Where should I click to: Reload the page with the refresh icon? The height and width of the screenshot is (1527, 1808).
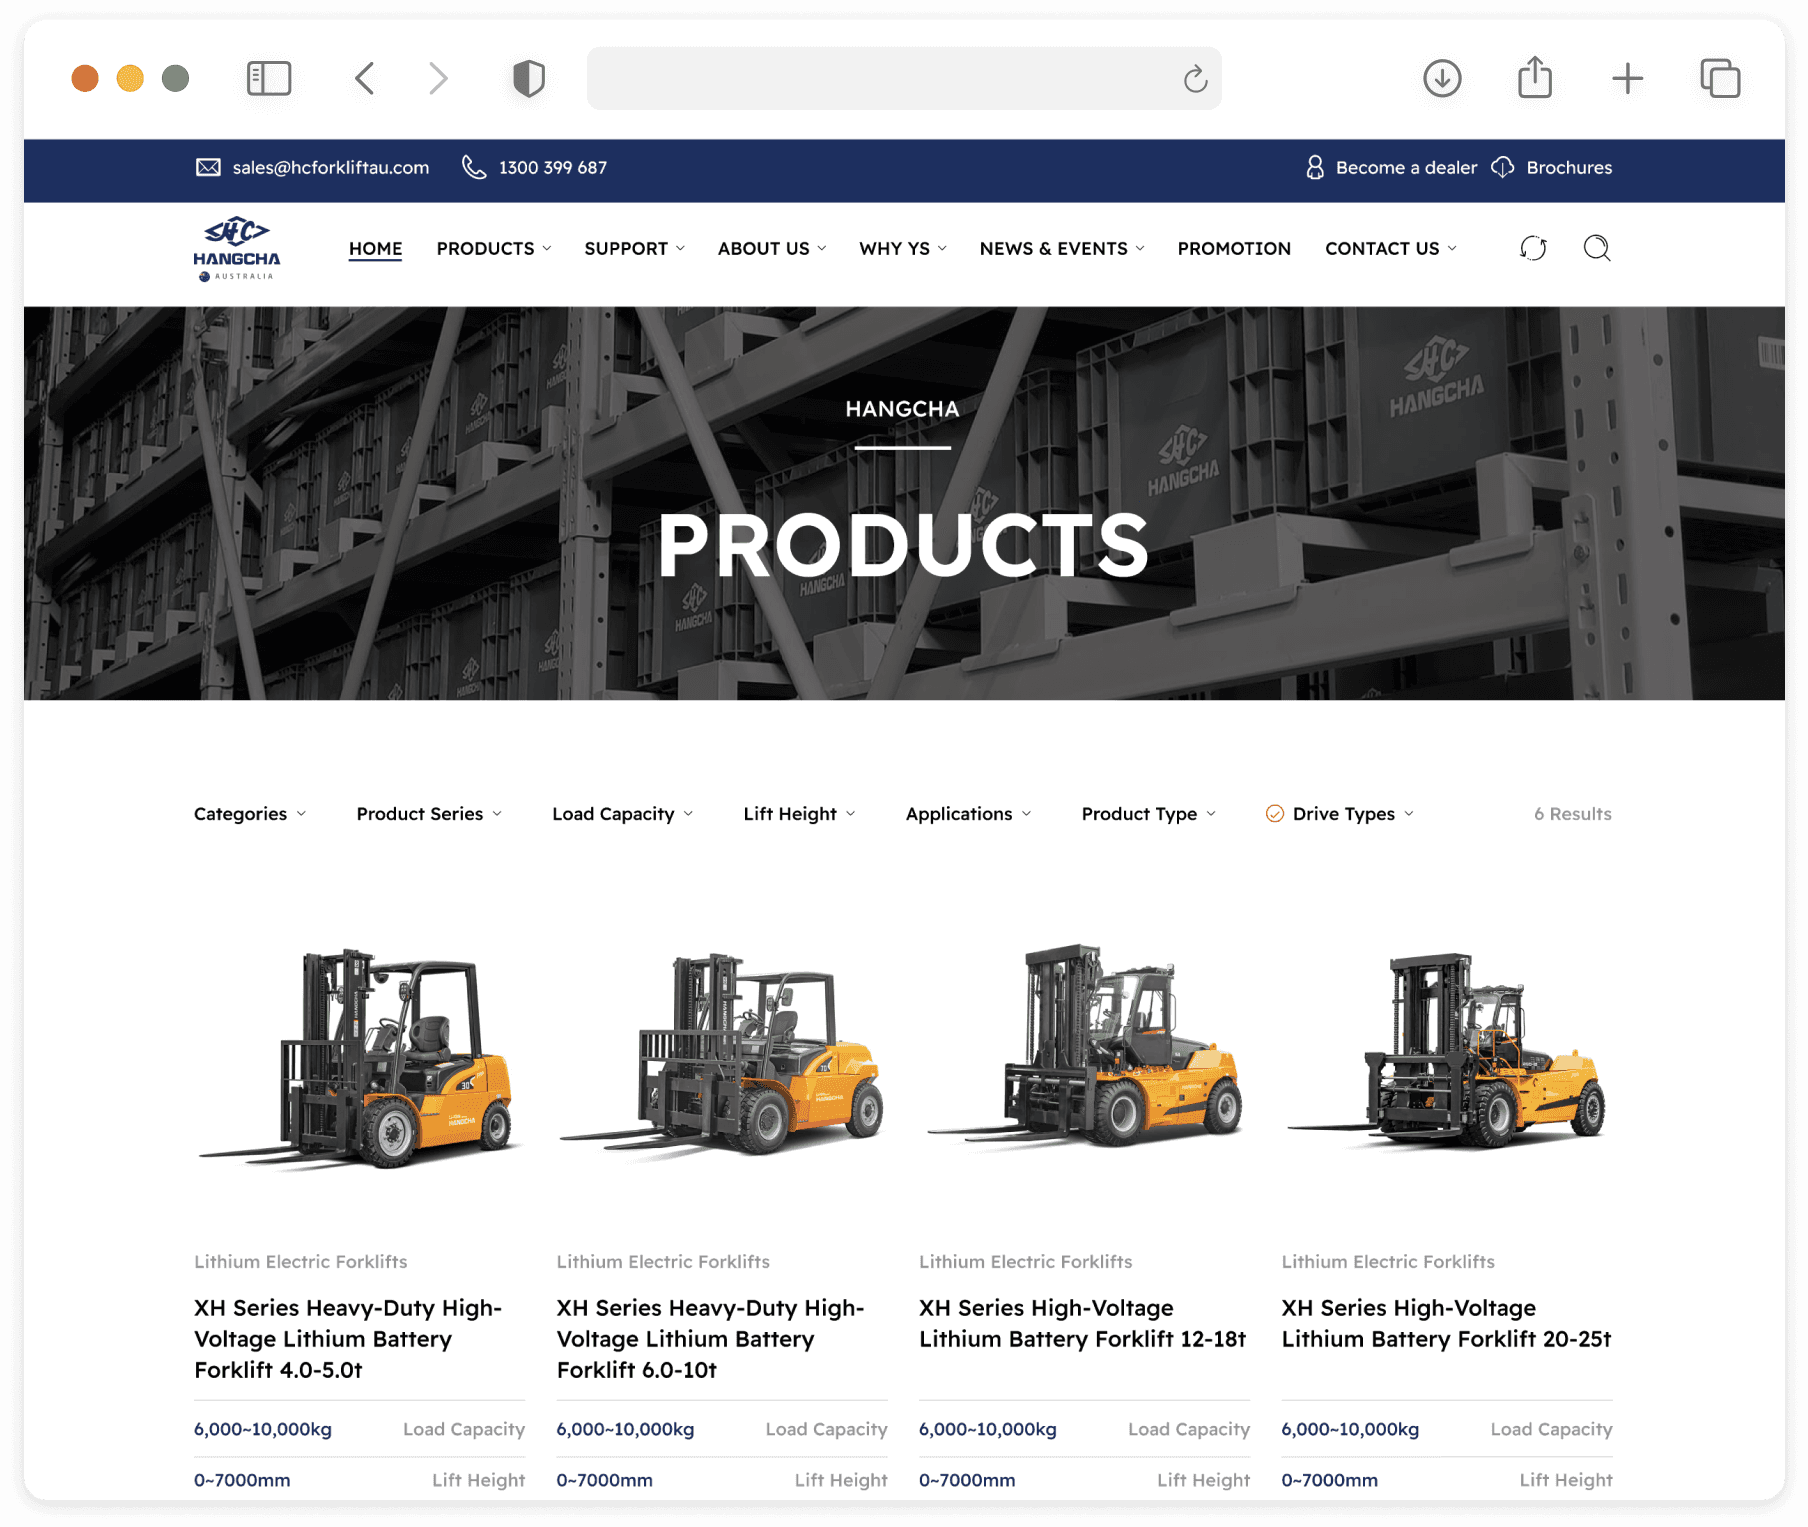click(1195, 79)
